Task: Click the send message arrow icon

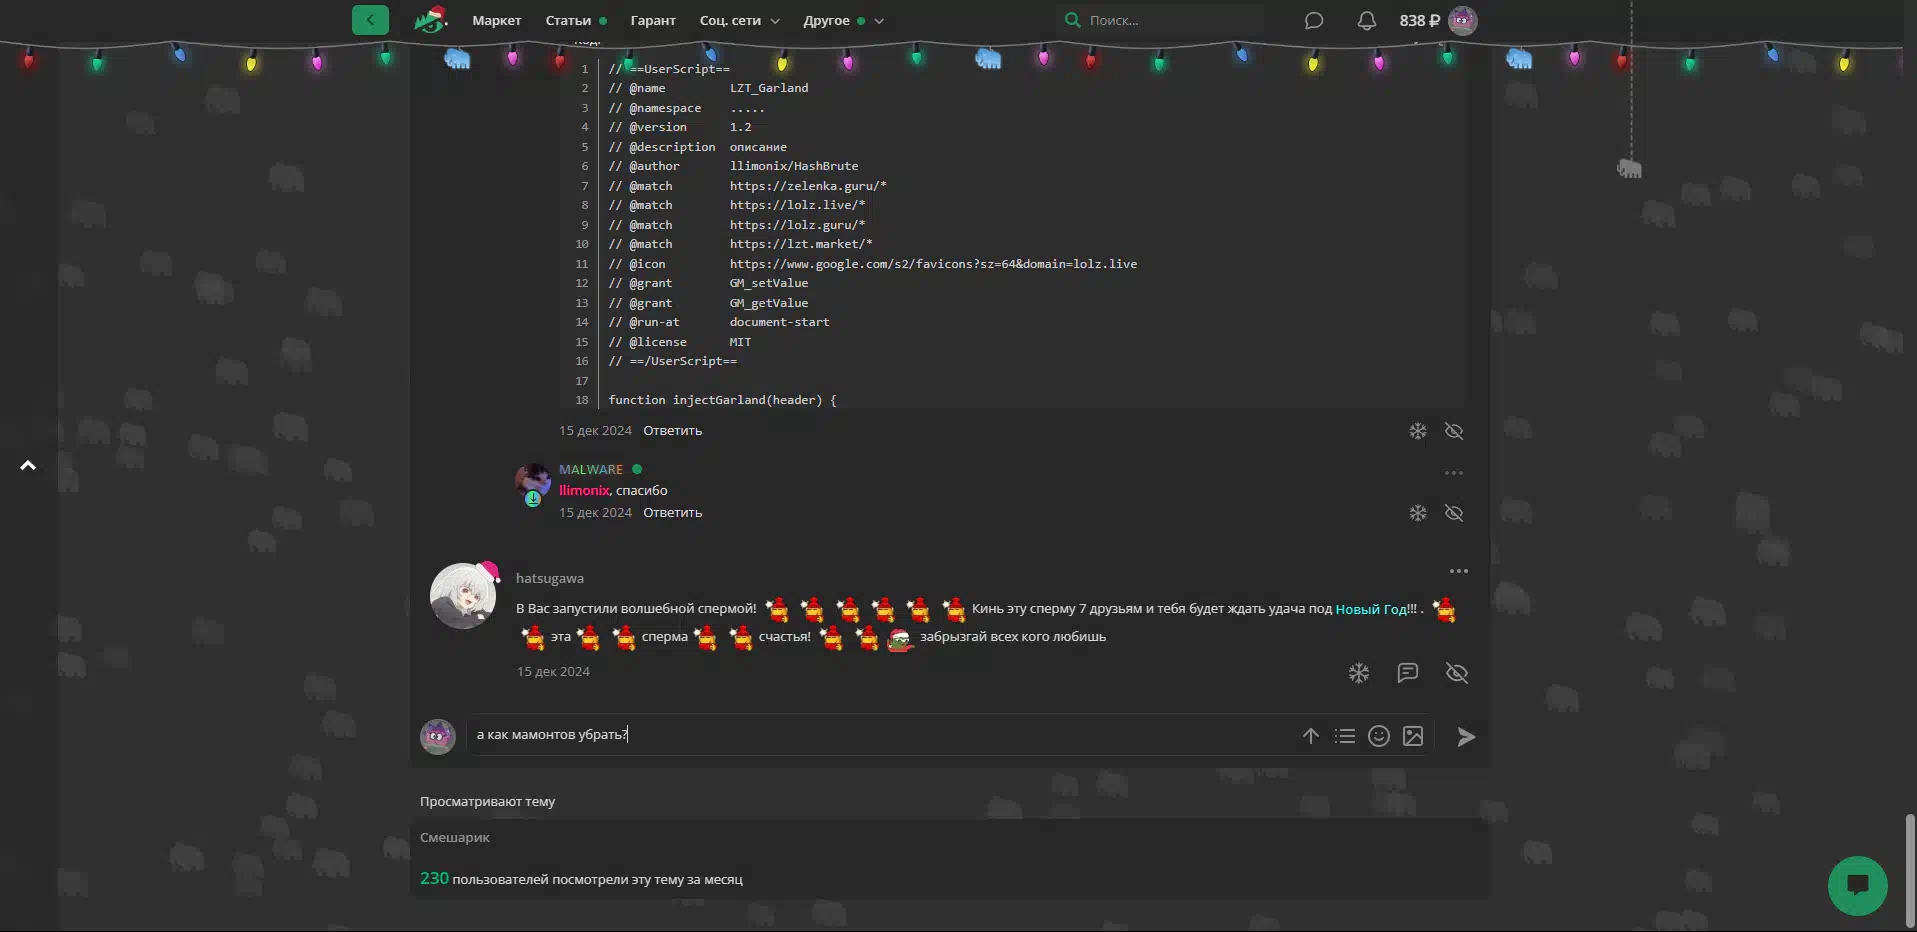Action: point(1465,737)
